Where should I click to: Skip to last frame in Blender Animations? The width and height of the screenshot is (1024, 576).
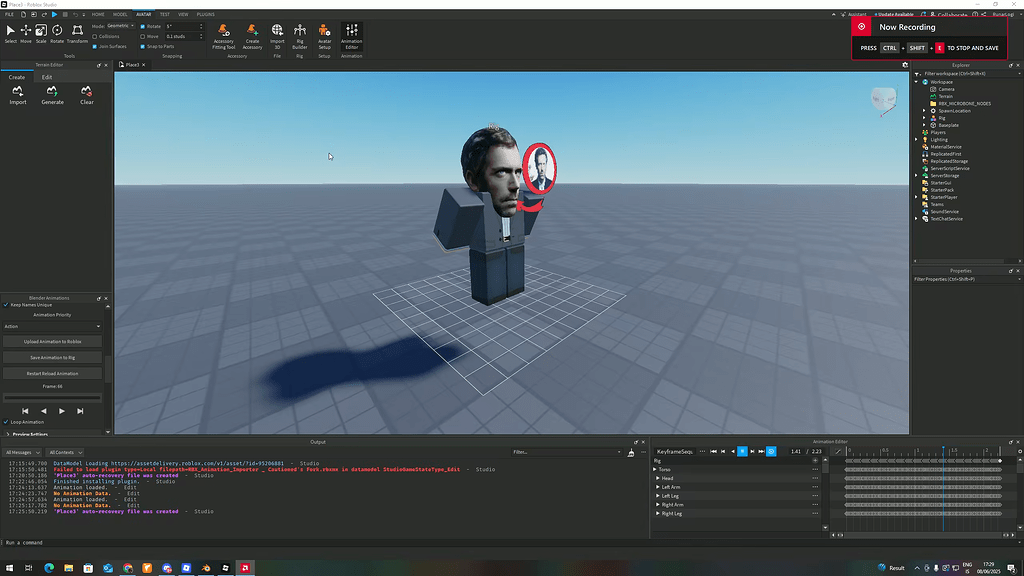coord(80,411)
